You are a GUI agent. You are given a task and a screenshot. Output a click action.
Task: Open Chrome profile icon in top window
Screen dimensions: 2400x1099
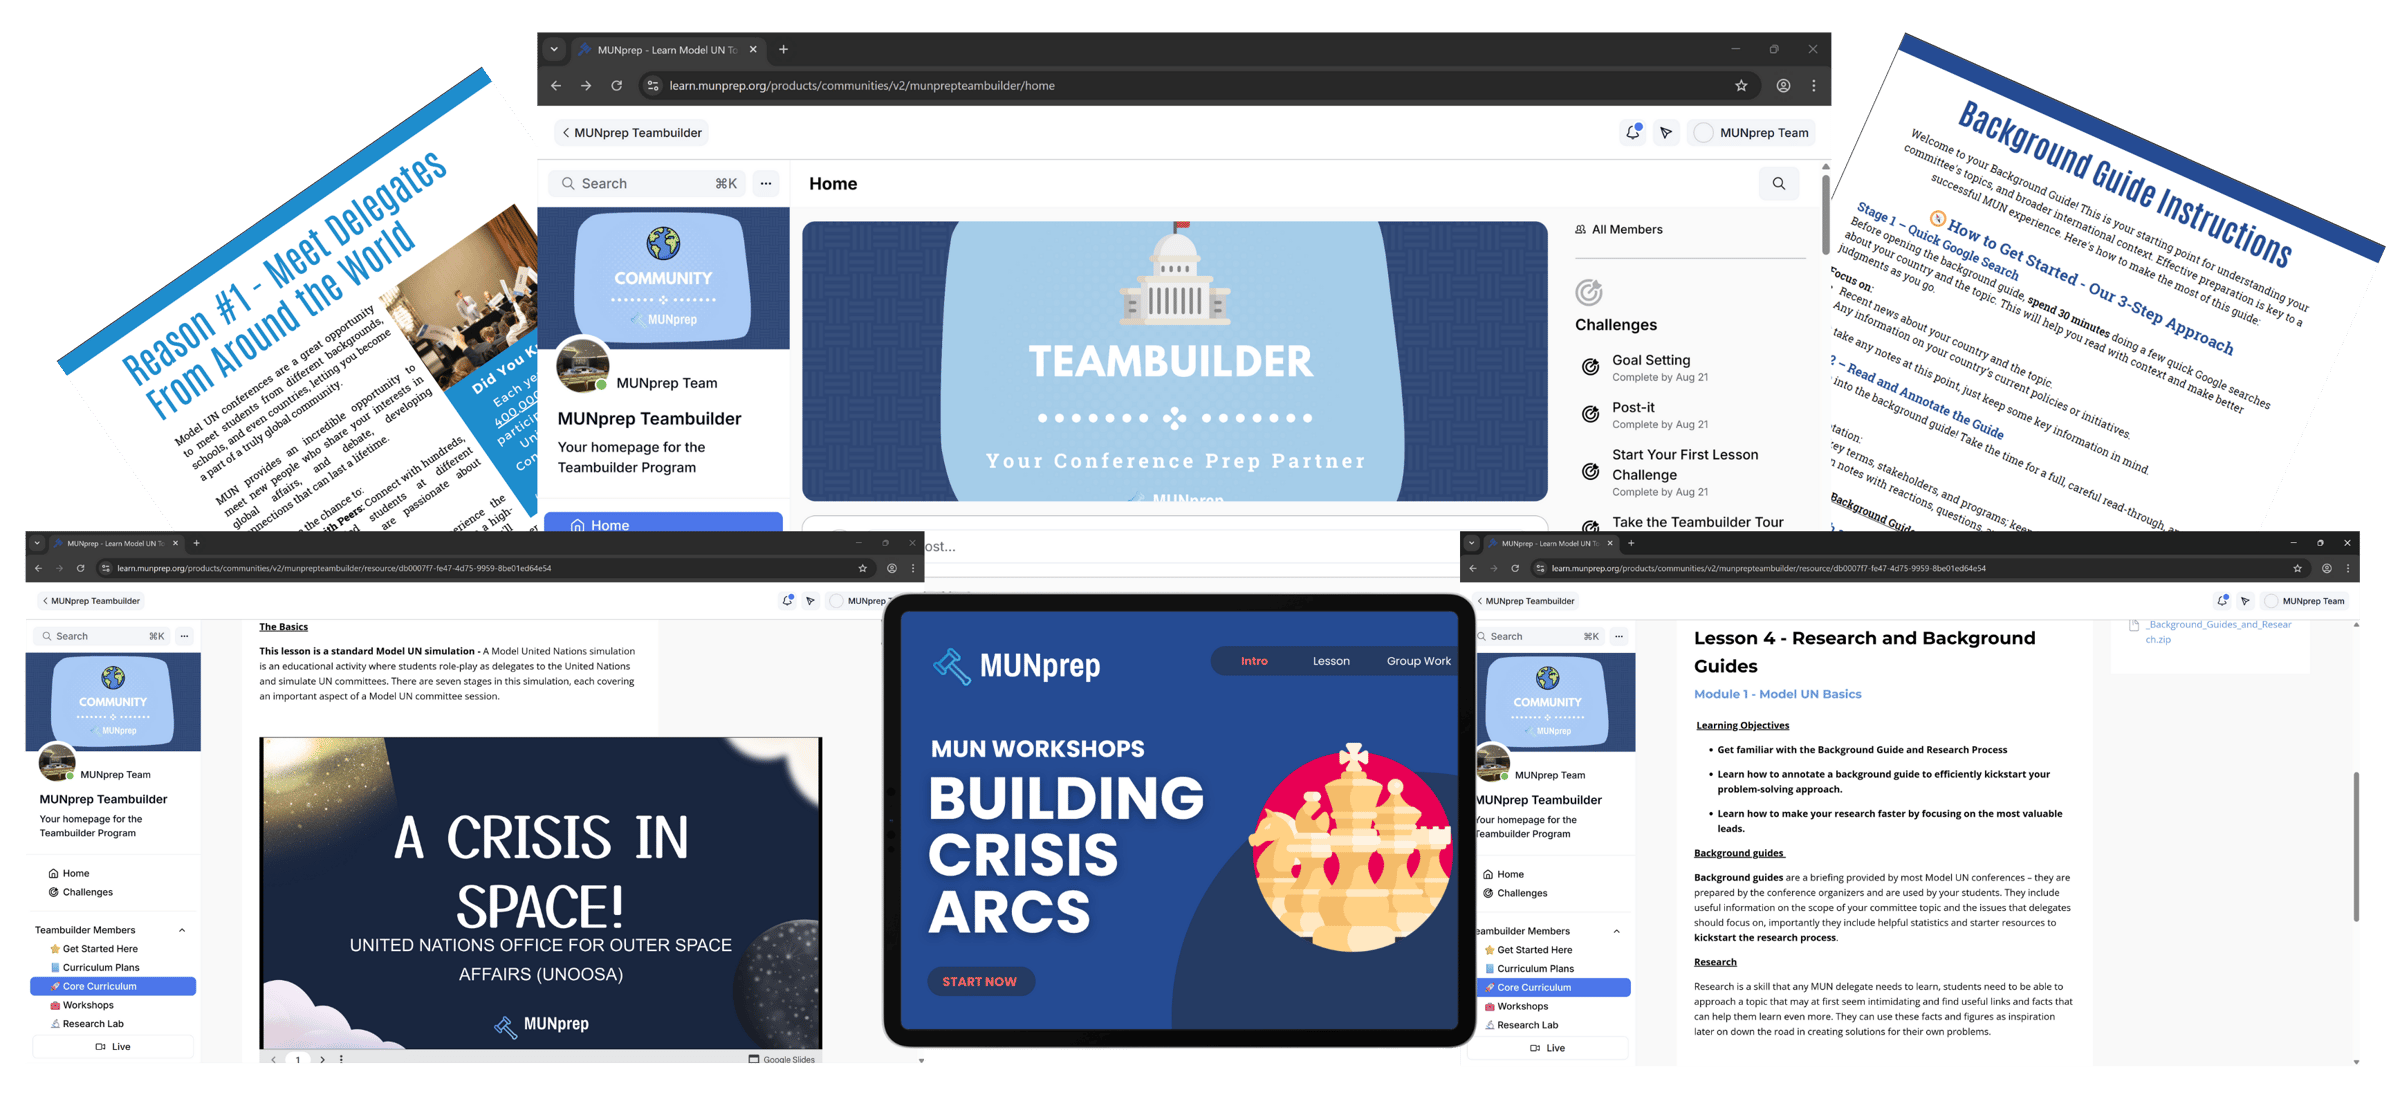[x=1783, y=85]
